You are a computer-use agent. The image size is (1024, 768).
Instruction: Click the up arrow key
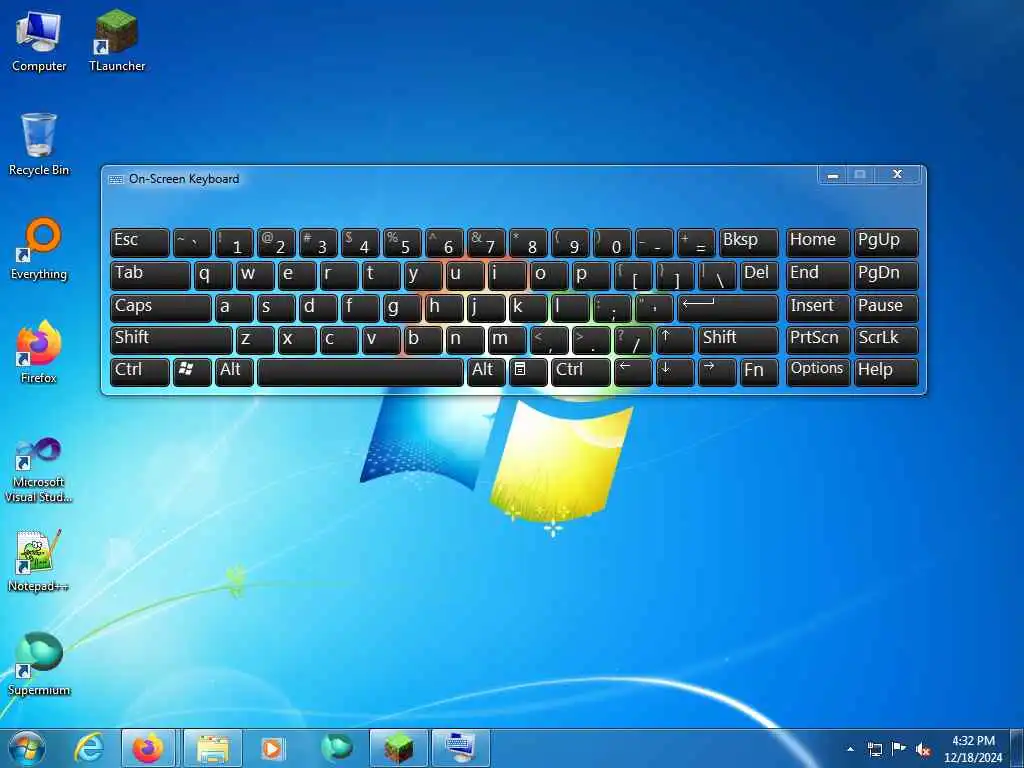[675, 340]
